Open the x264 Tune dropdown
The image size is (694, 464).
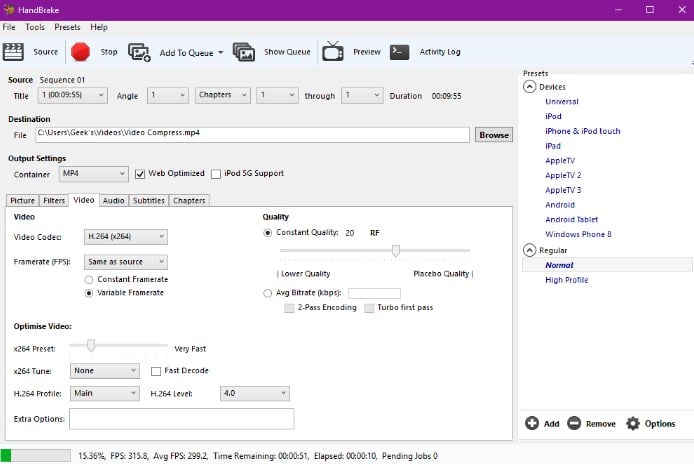point(104,371)
